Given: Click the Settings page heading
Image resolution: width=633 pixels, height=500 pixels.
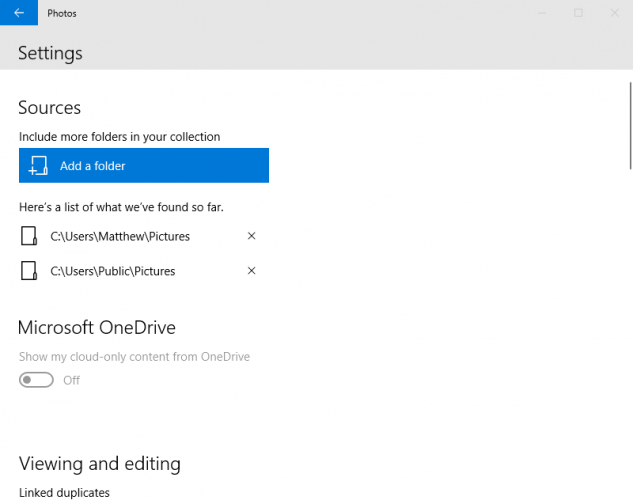Looking at the screenshot, I should pyautogui.click(x=50, y=53).
